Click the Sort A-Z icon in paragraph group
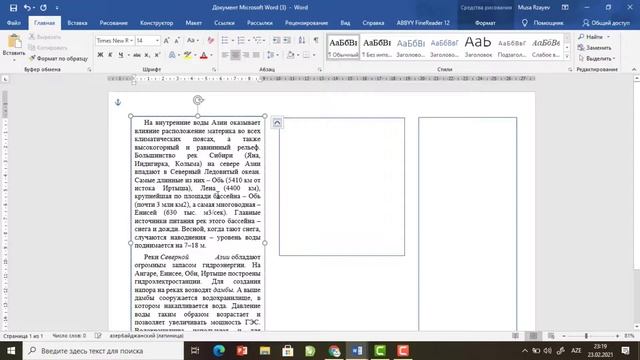640x360 pixels. tap(302, 40)
